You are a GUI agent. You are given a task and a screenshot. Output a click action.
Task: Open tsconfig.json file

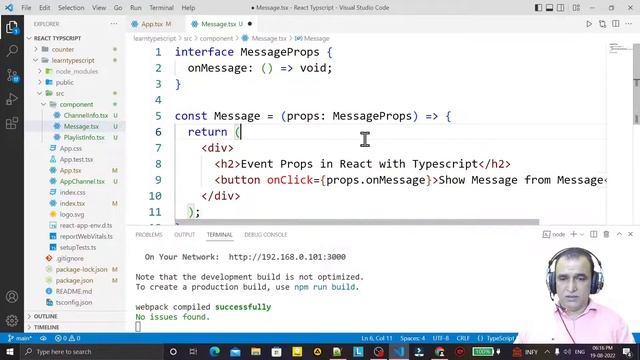[74, 302]
